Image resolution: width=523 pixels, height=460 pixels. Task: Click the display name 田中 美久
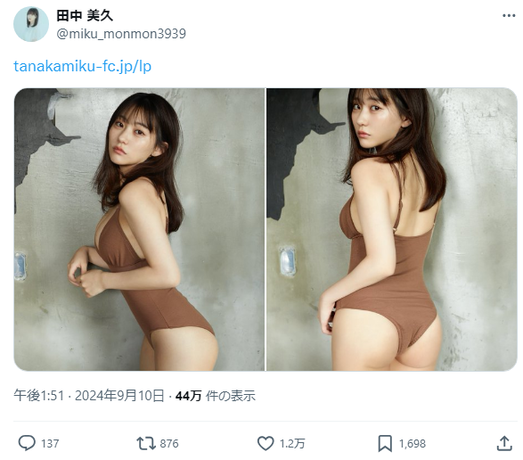pyautogui.click(x=84, y=15)
